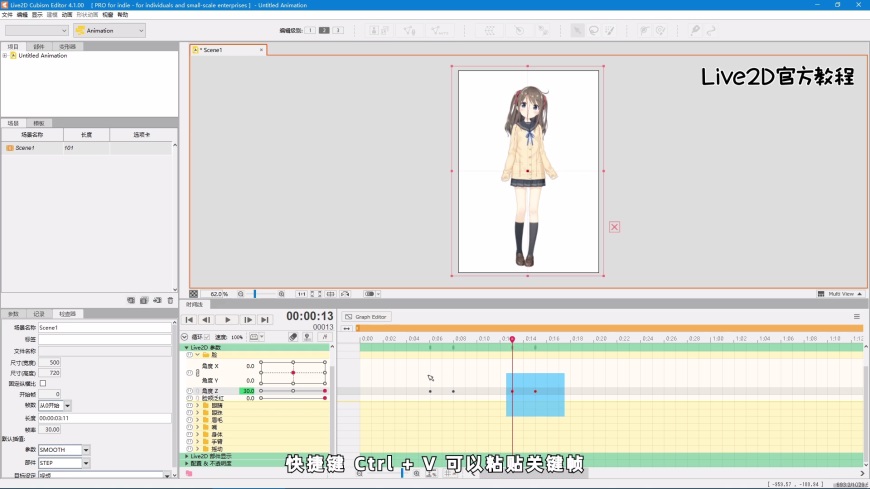
Task: Expand the Live2D 部件显示 section
Action: [186, 456]
